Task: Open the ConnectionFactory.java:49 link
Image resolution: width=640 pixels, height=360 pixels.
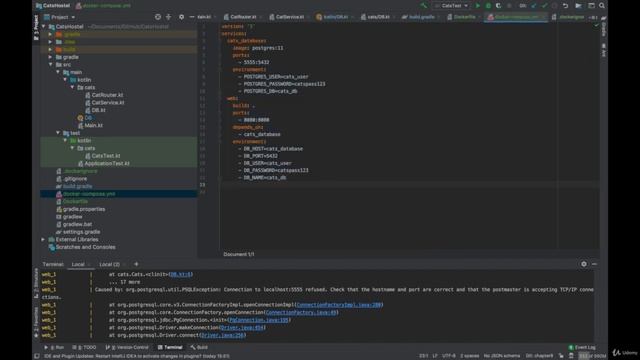Action: click(301, 313)
